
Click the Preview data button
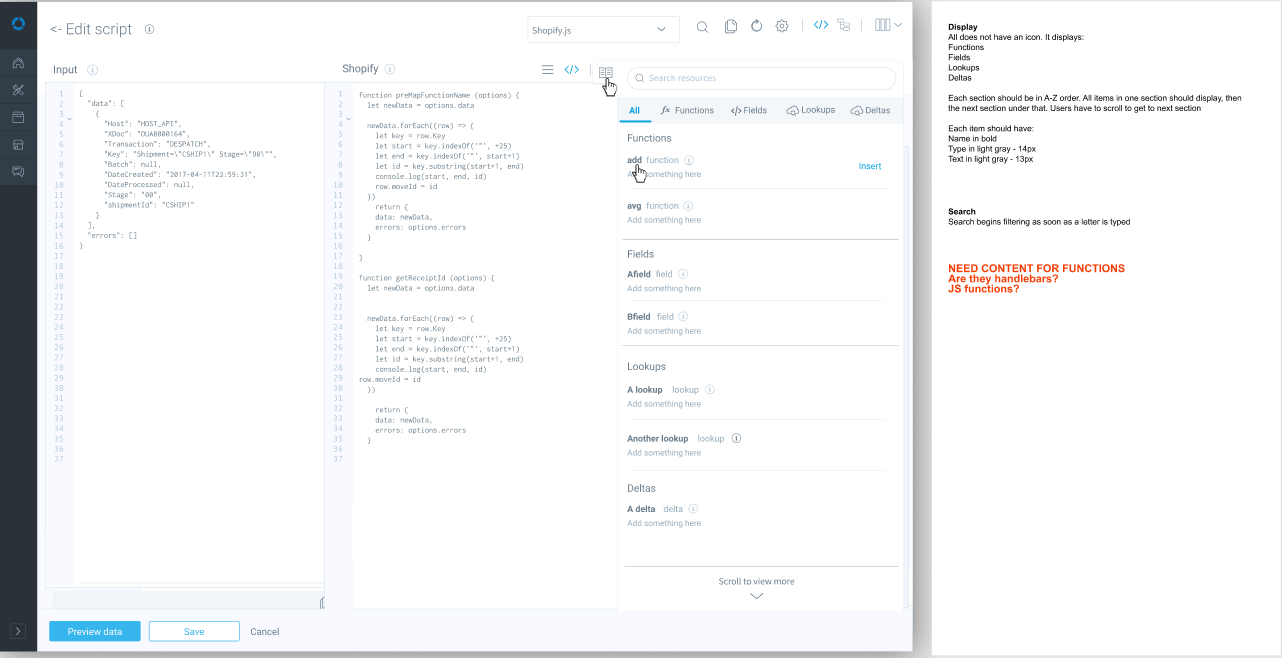click(x=94, y=631)
